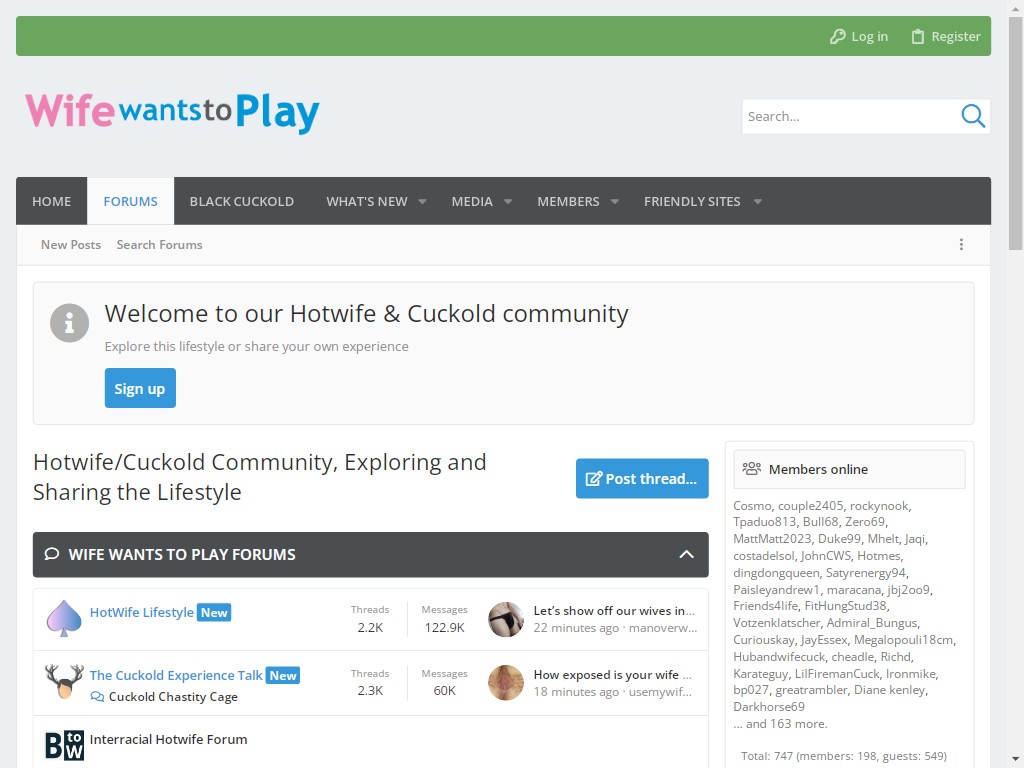Open member profile couple2405
Screen dimensions: 1024x768
click(810, 505)
